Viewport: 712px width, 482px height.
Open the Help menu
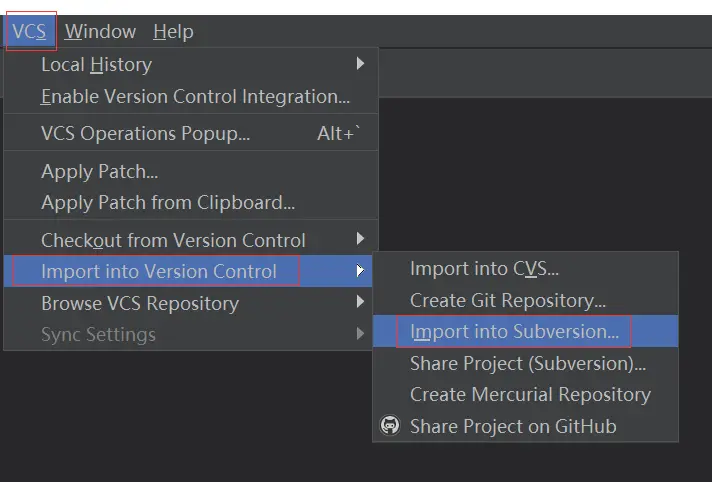tap(173, 31)
